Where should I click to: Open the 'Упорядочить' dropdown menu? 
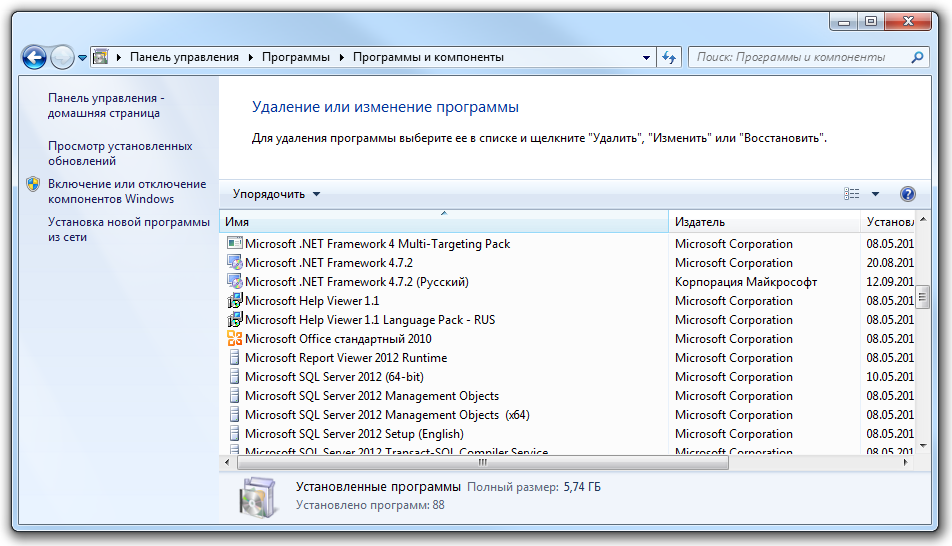pos(276,194)
